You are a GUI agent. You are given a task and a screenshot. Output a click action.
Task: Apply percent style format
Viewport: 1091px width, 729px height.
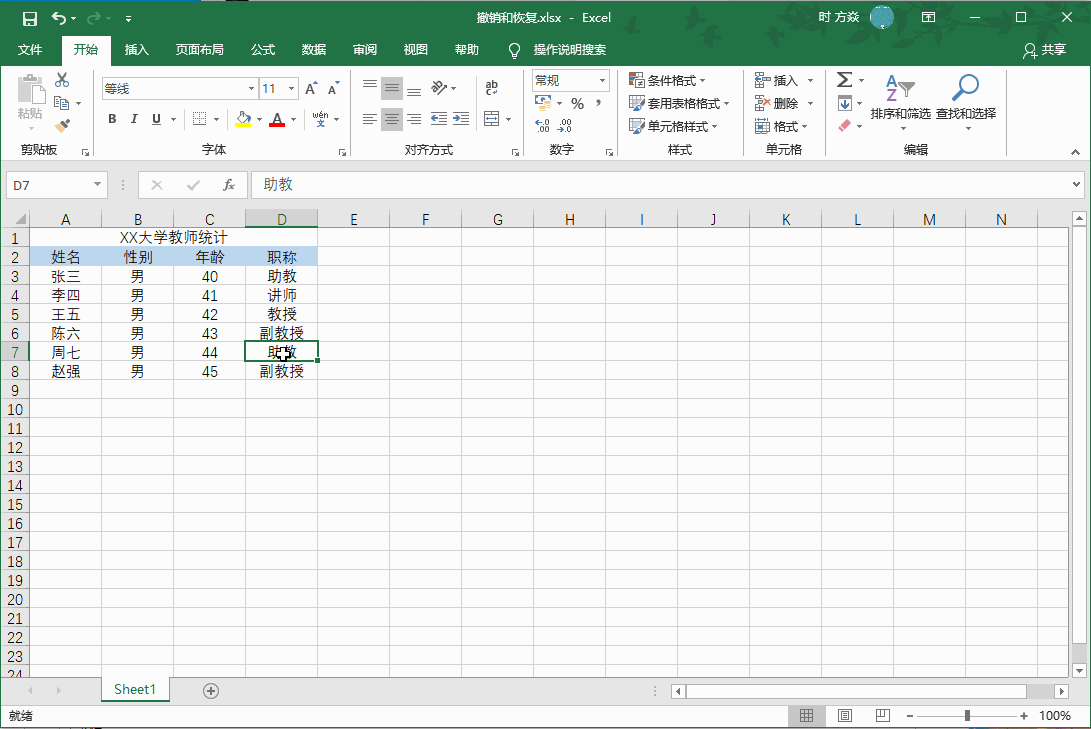pyautogui.click(x=577, y=104)
